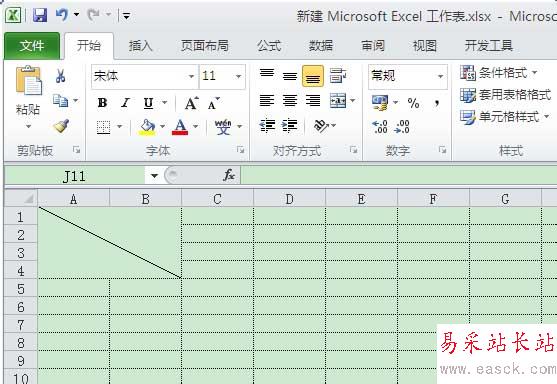Open text orientation ab icon

(x=321, y=126)
